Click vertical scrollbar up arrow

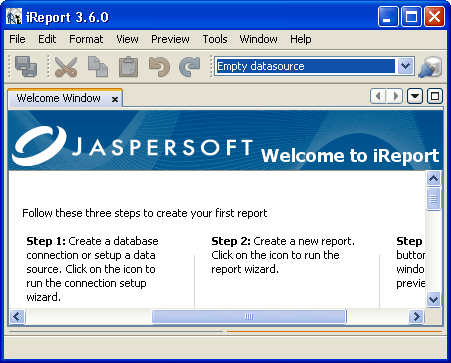tap(433, 178)
